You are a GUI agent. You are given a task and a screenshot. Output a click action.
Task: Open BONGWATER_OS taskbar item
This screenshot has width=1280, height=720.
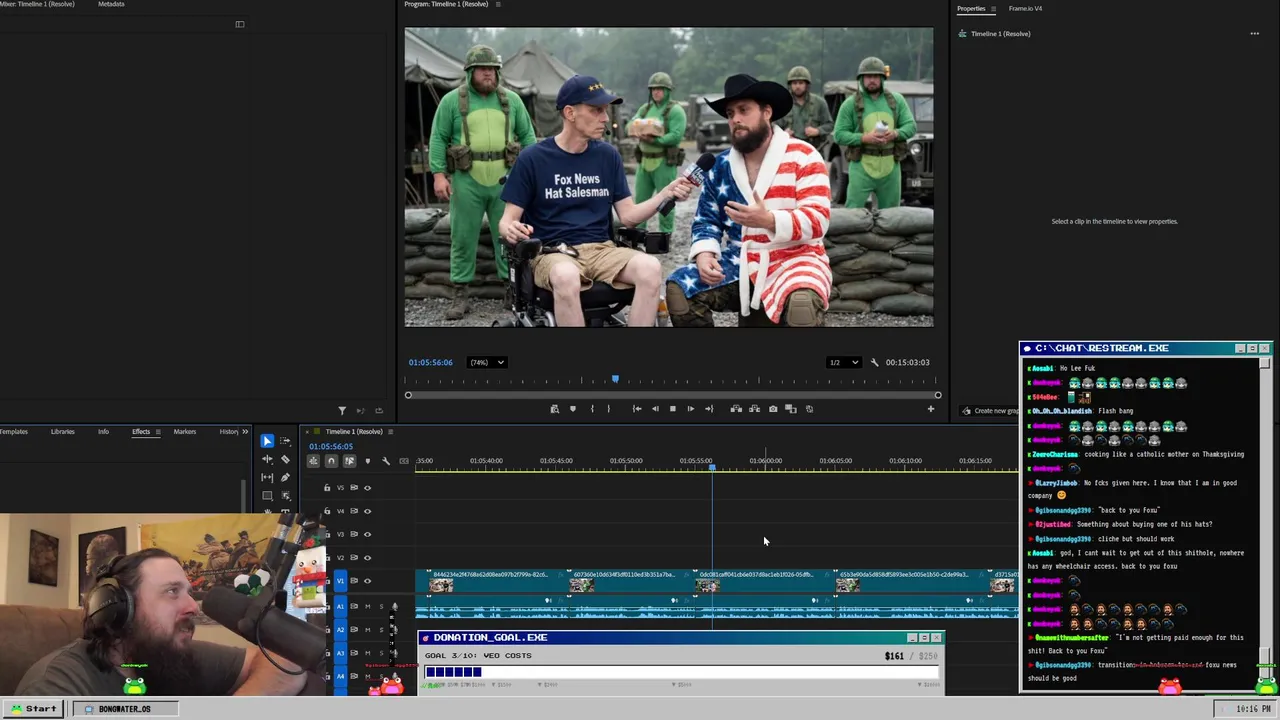click(x=125, y=709)
